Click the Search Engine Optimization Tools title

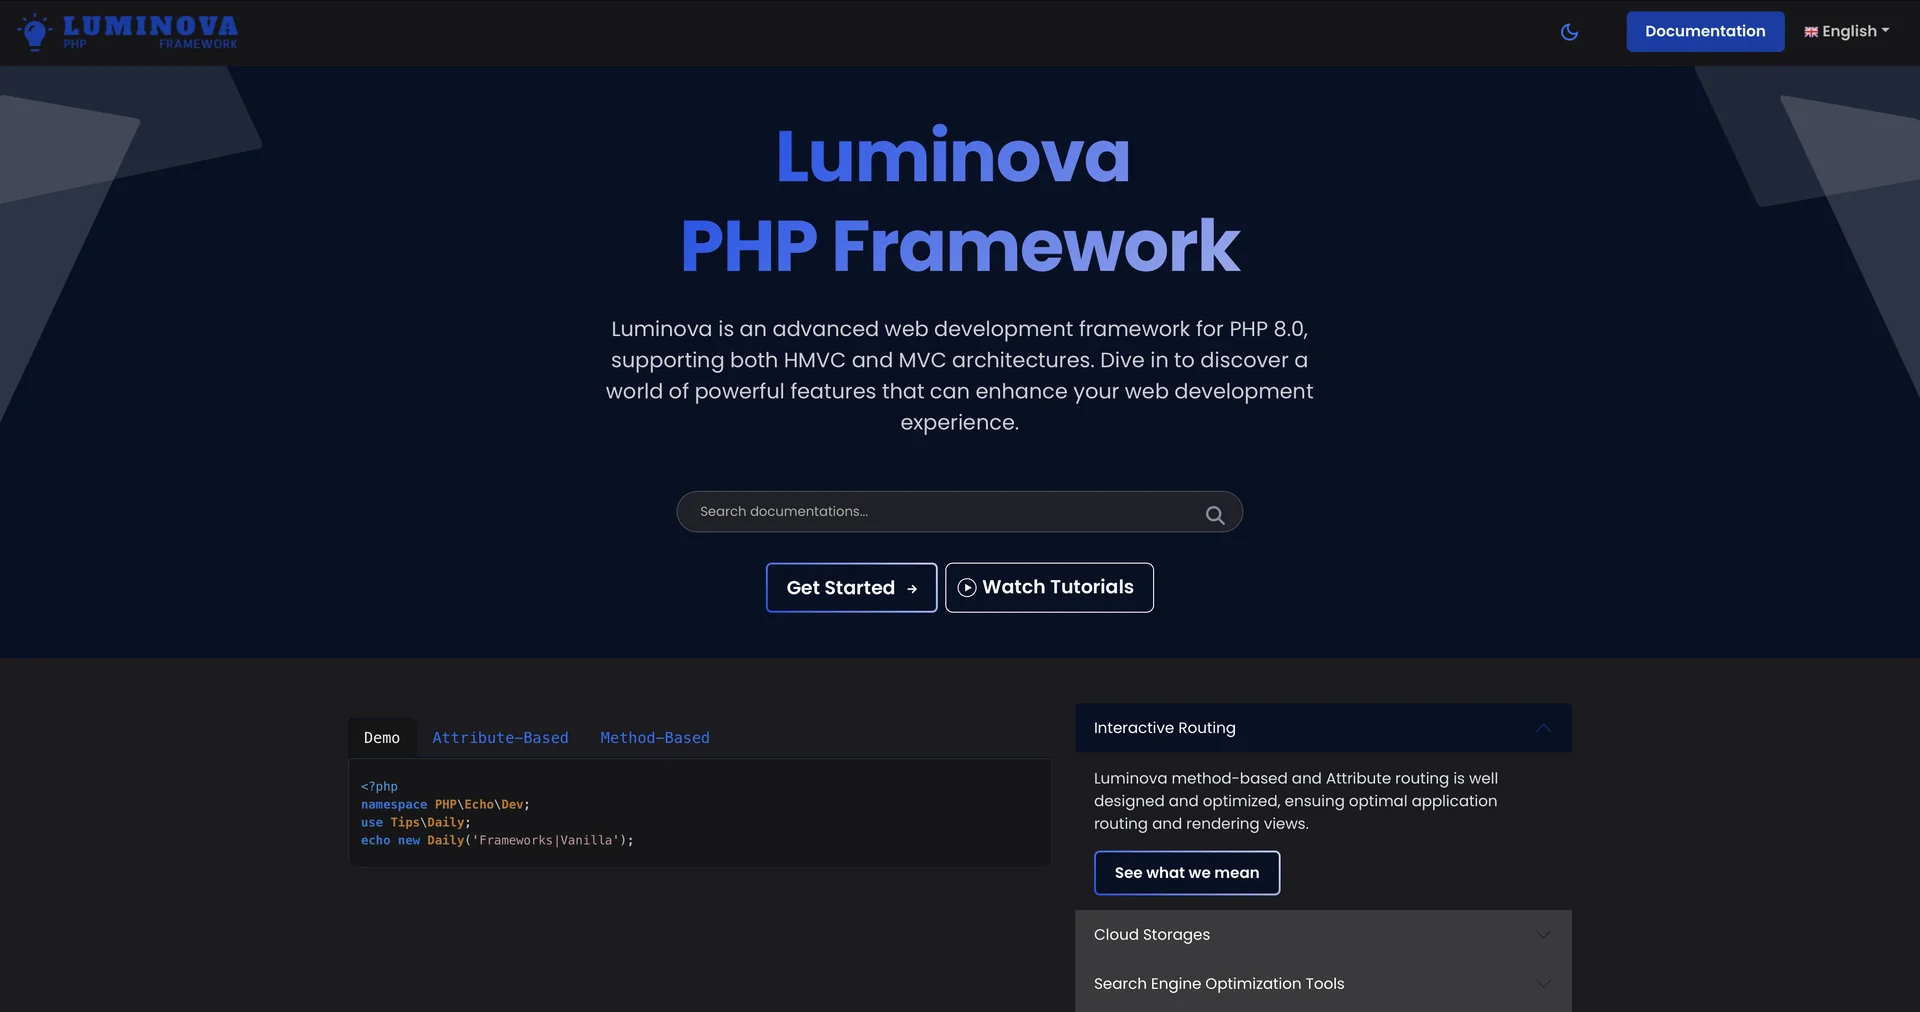click(1218, 983)
